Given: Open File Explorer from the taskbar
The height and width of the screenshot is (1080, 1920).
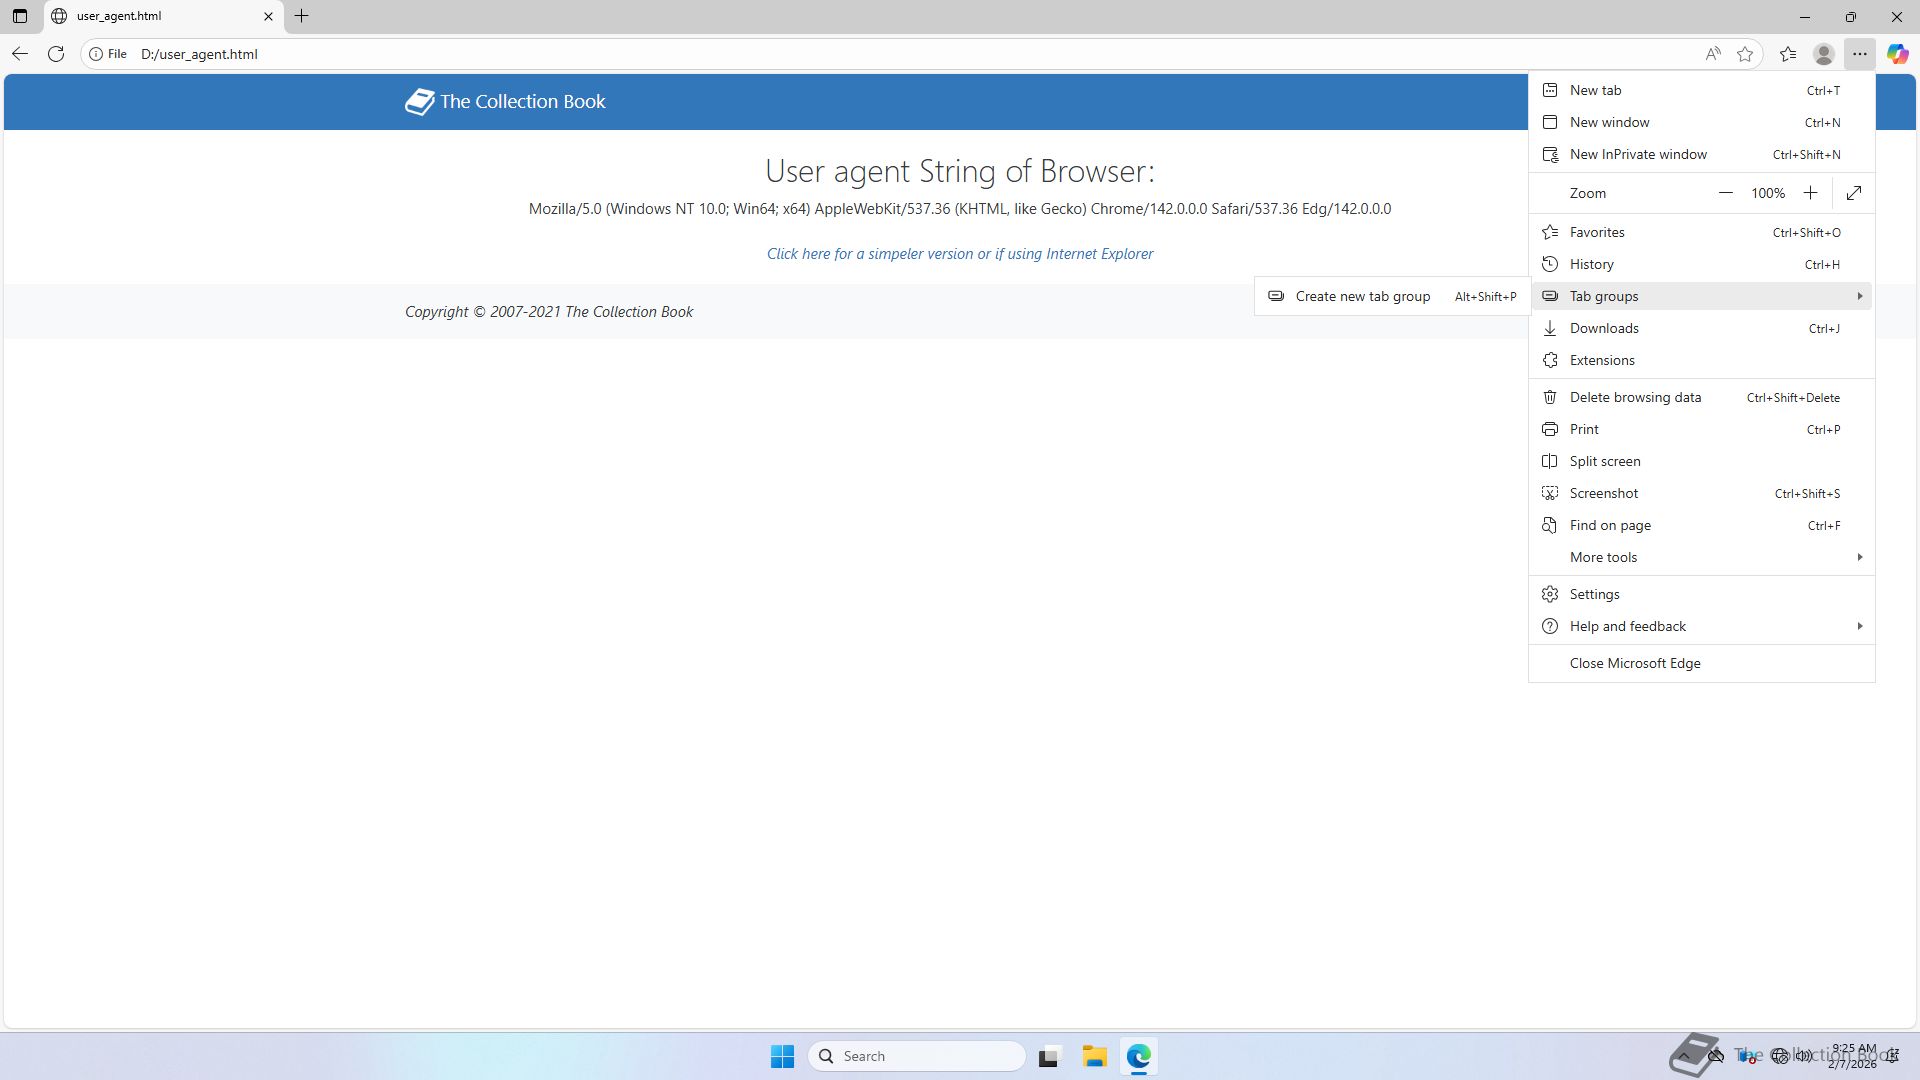Looking at the screenshot, I should point(1094,1056).
